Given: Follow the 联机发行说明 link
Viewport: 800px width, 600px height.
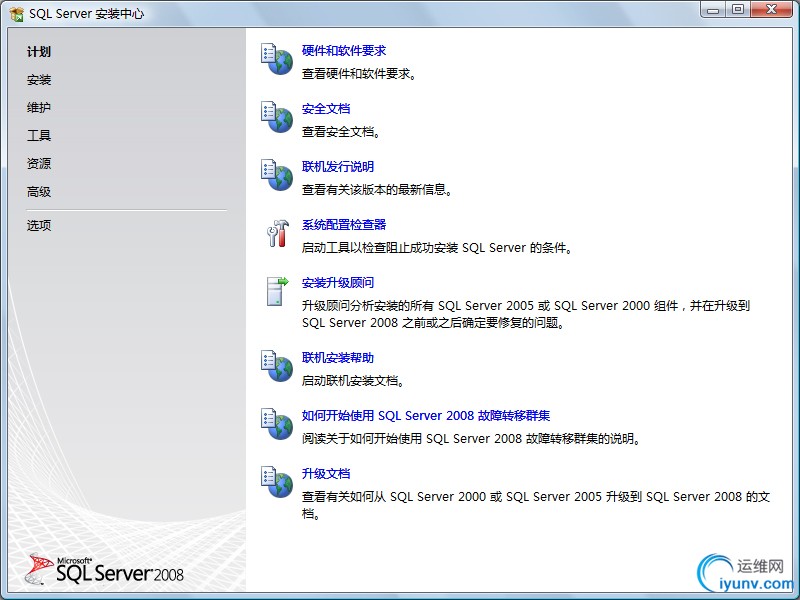Looking at the screenshot, I should point(338,167).
